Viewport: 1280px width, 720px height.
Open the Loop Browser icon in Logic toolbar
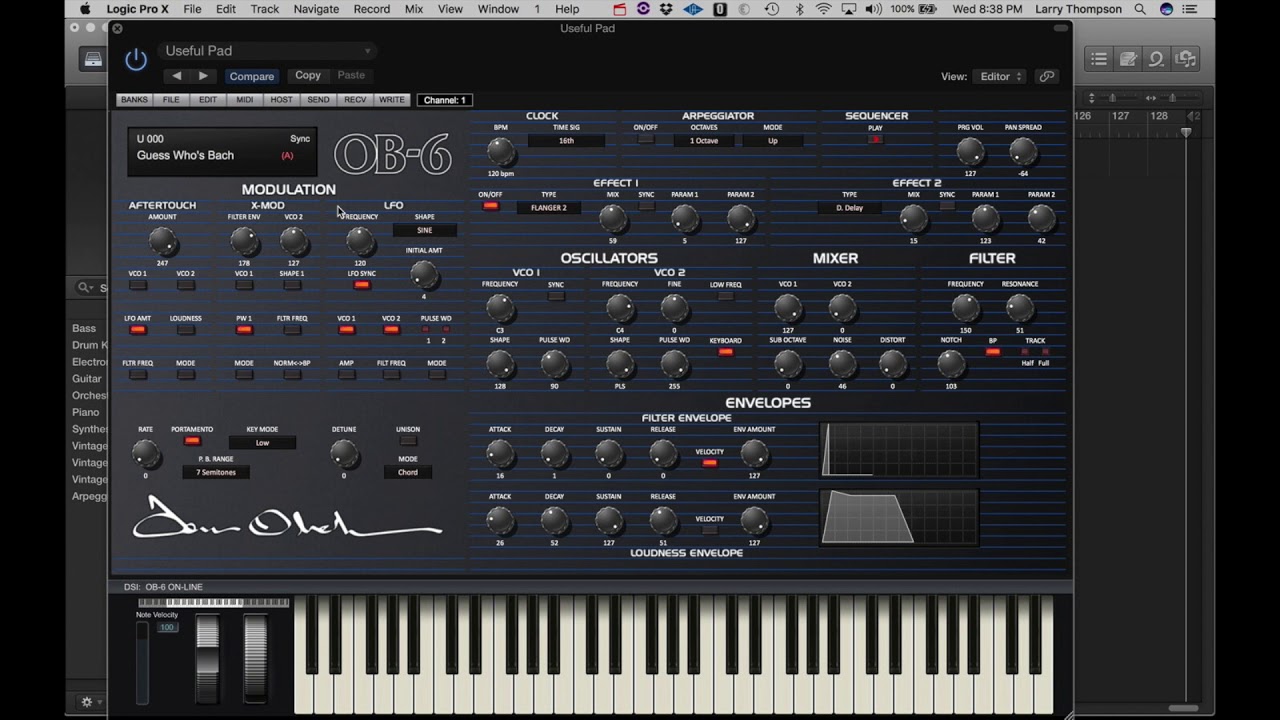(1157, 59)
